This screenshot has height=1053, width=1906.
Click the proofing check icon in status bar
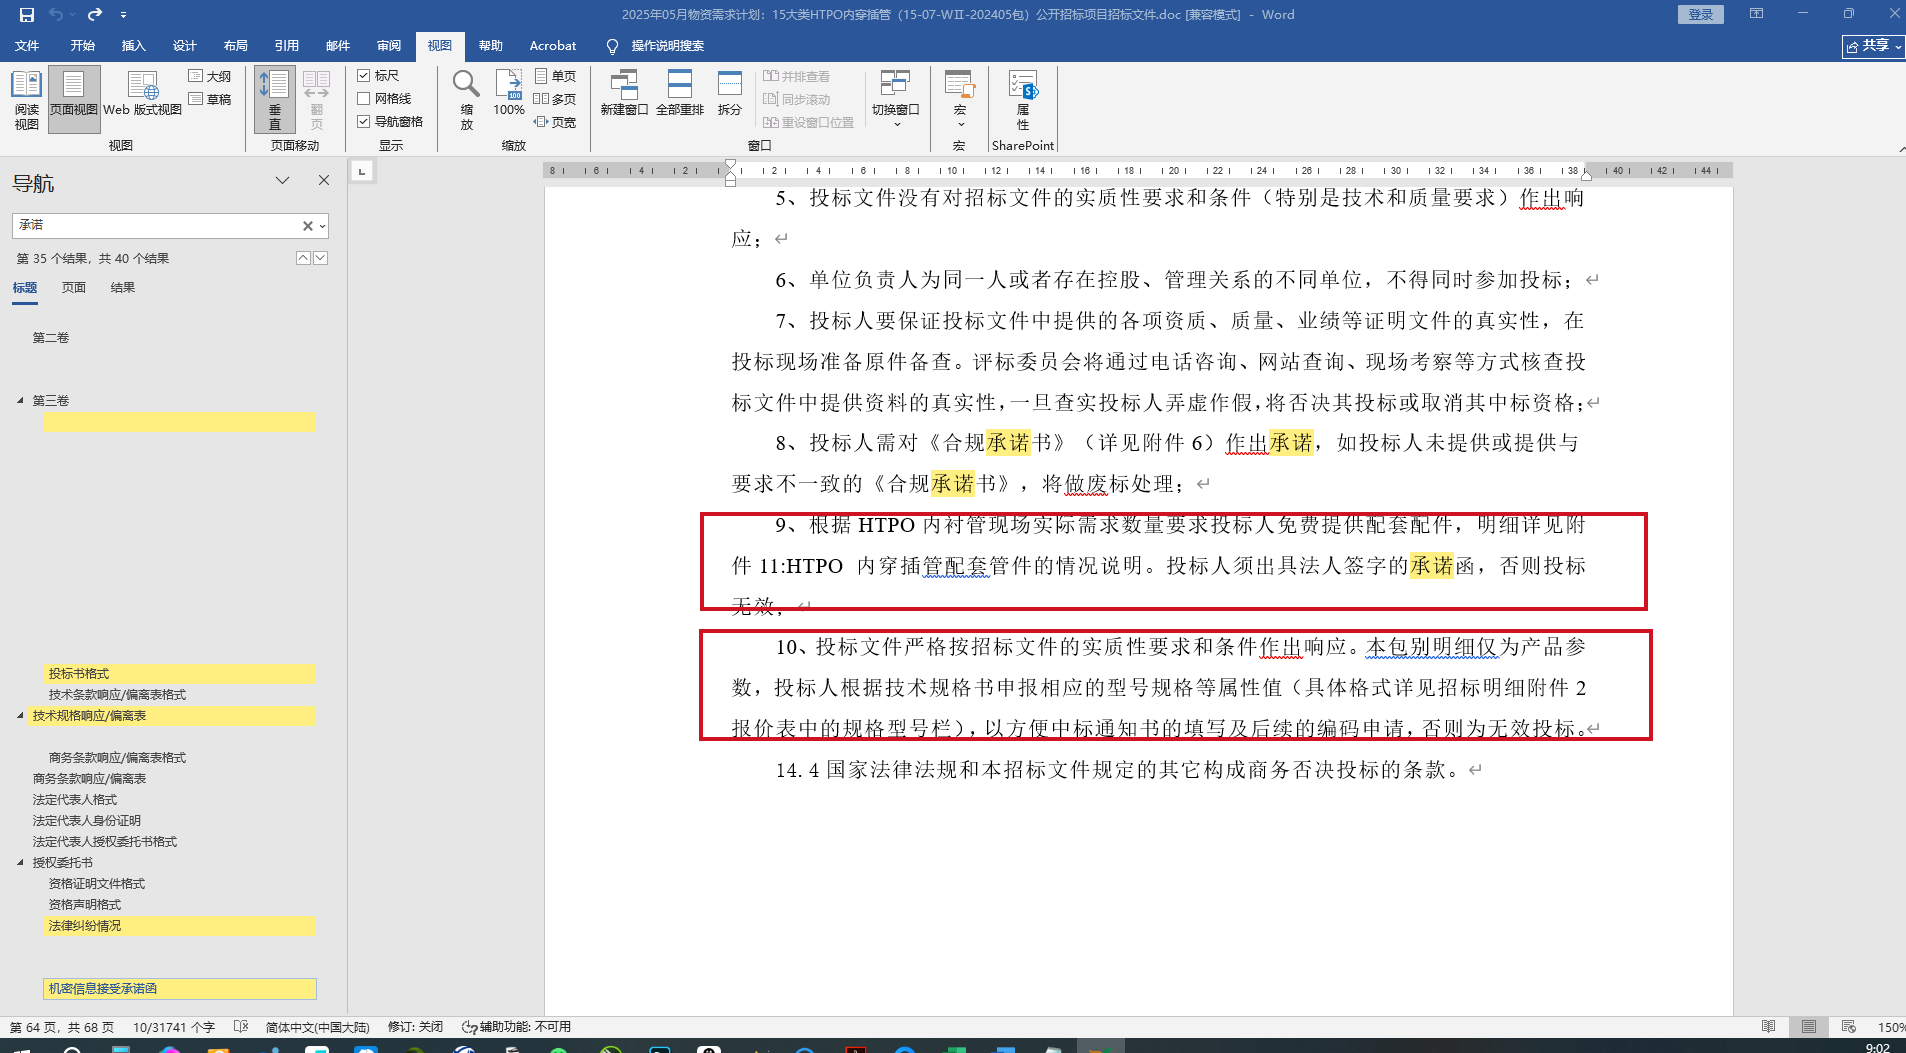240,1026
